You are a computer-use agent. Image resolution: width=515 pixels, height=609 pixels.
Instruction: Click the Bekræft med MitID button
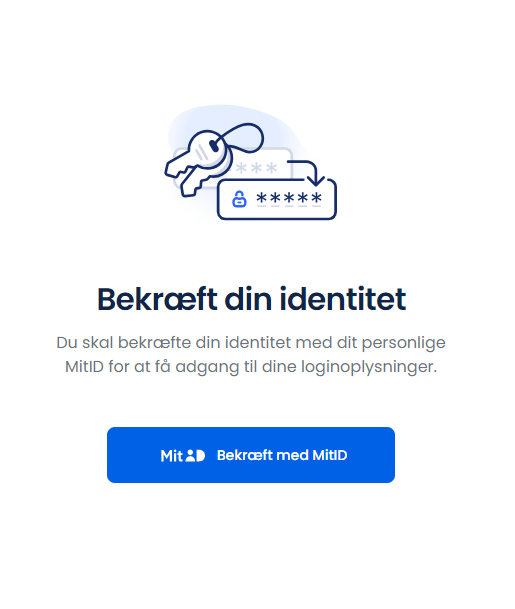[251, 455]
